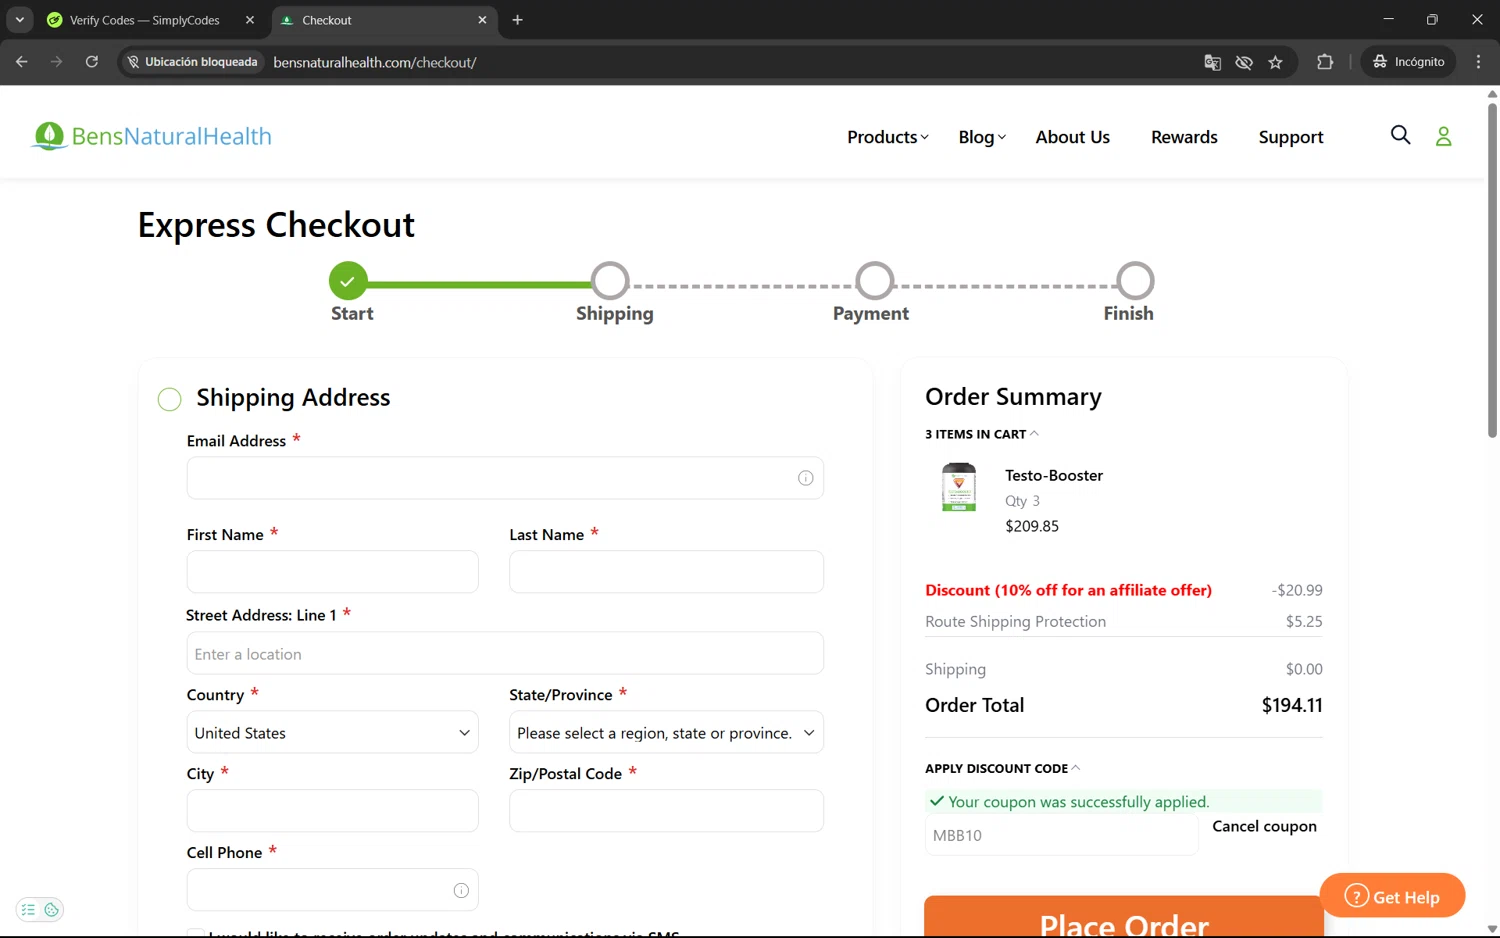Click the Testo-Booster product name
This screenshot has height=938, width=1500.
1054,475
